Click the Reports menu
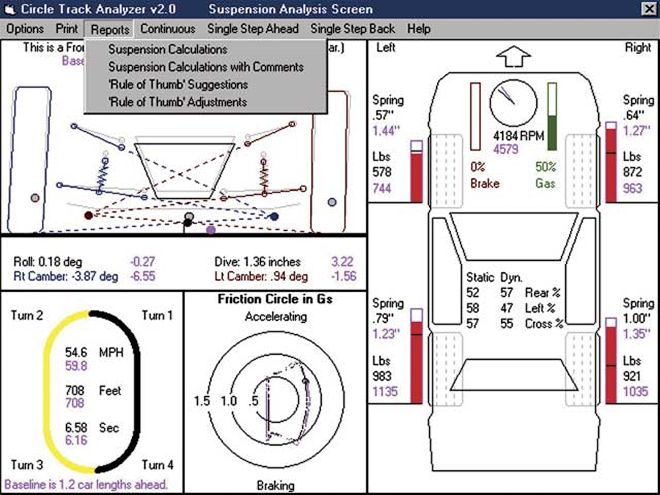 click(x=110, y=29)
